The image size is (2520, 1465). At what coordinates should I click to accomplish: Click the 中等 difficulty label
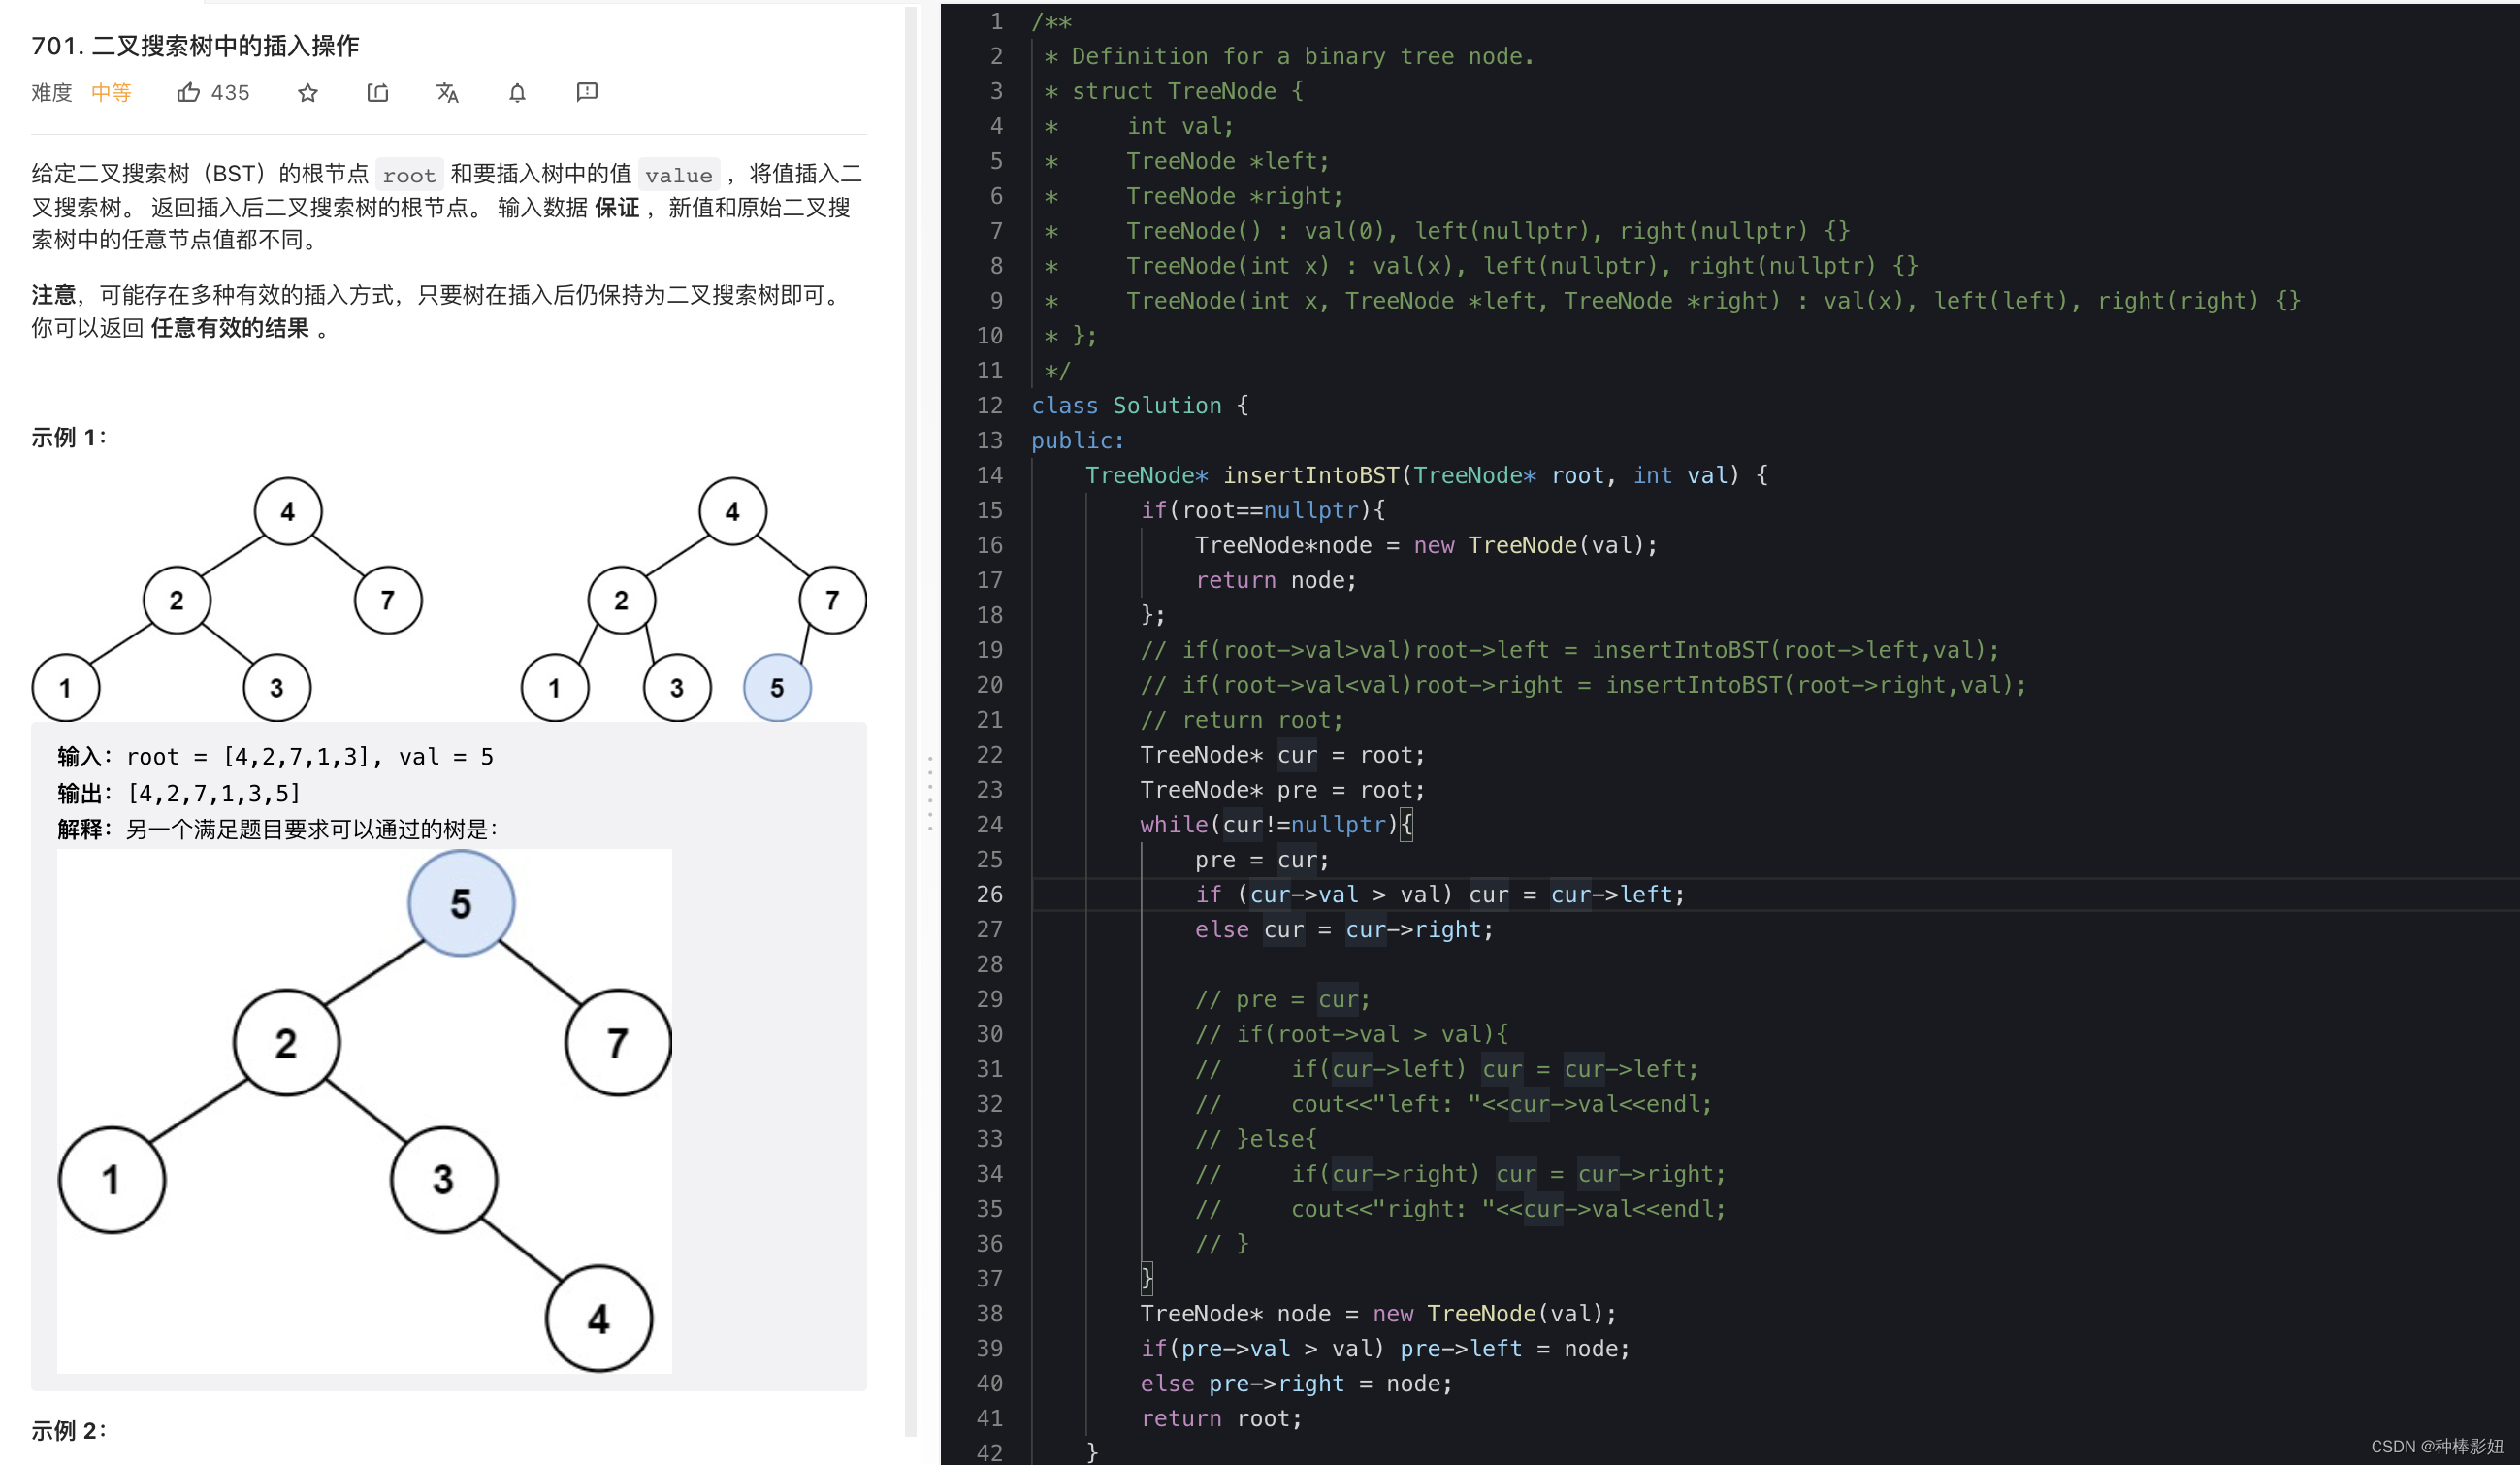pyautogui.click(x=111, y=93)
